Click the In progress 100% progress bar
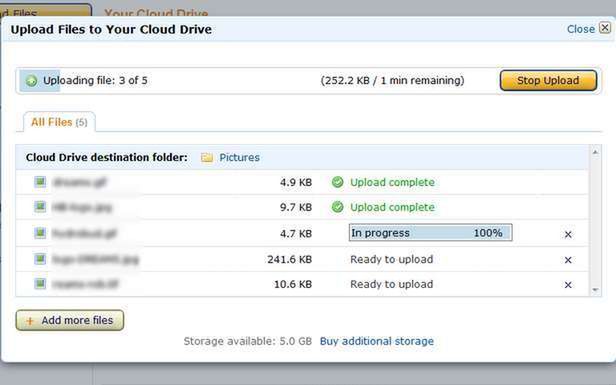The height and width of the screenshot is (385, 616). tap(431, 233)
